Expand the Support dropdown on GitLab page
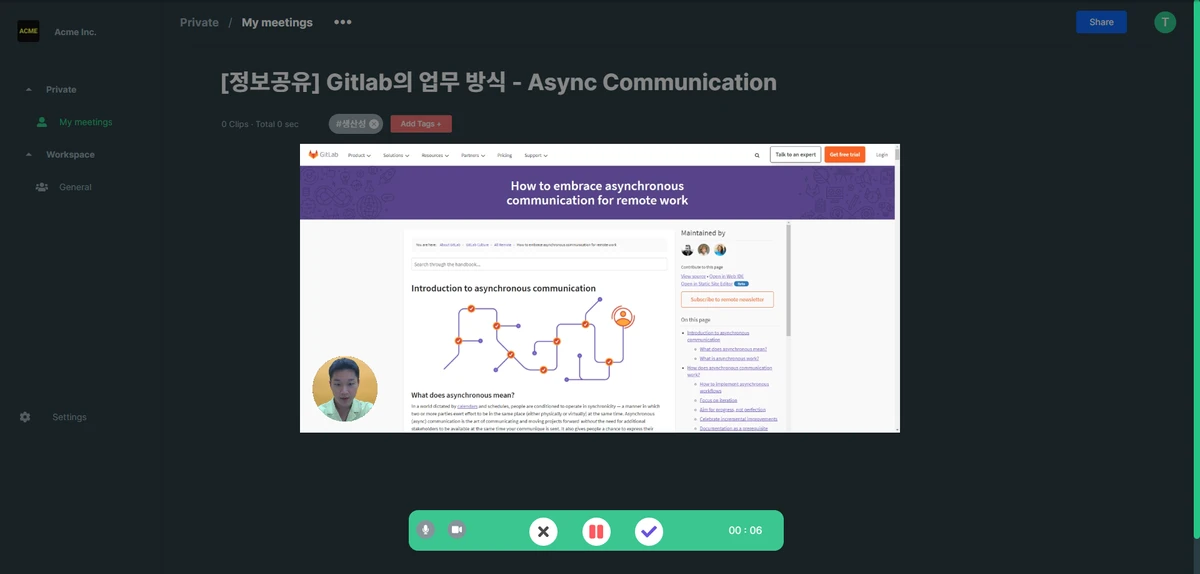 tap(536, 156)
